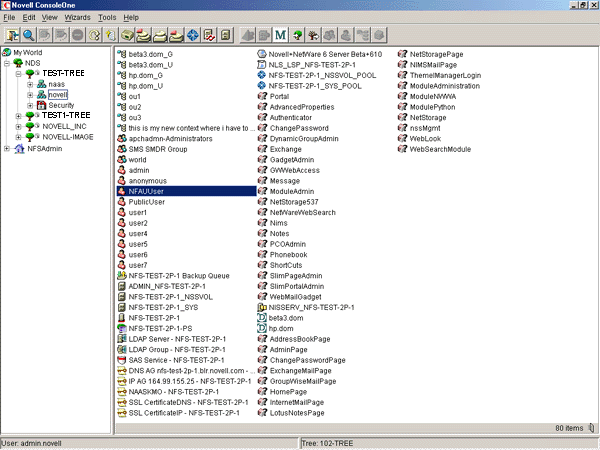Viewport: 600px width, 450px height.
Task: Click the NFSAdmin house icon in tree
Action: (19, 149)
